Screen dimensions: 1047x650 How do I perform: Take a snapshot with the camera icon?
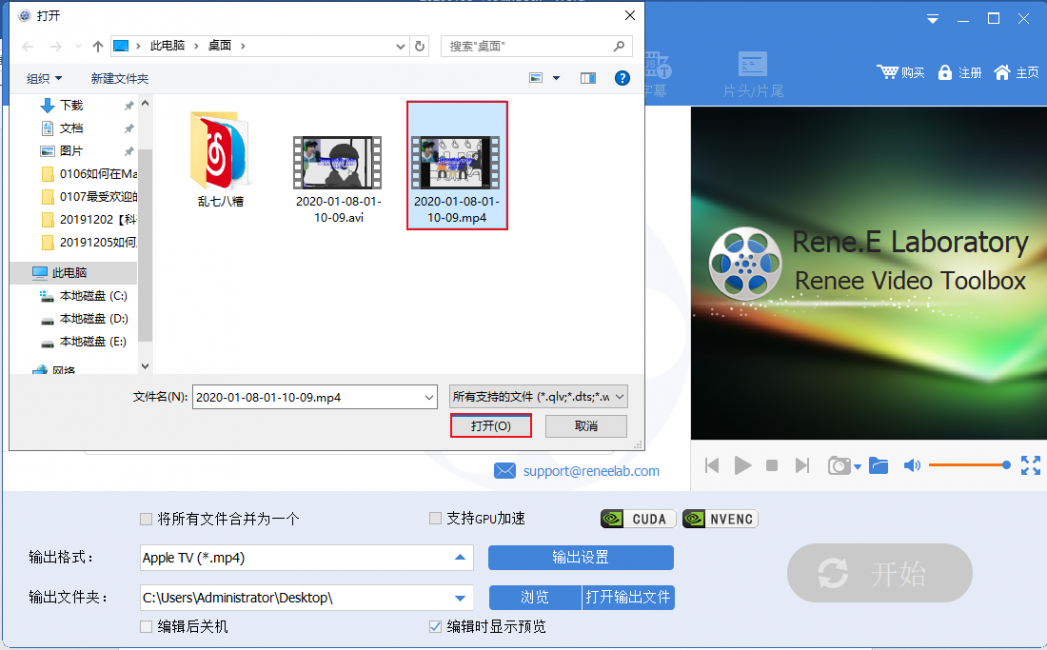839,465
